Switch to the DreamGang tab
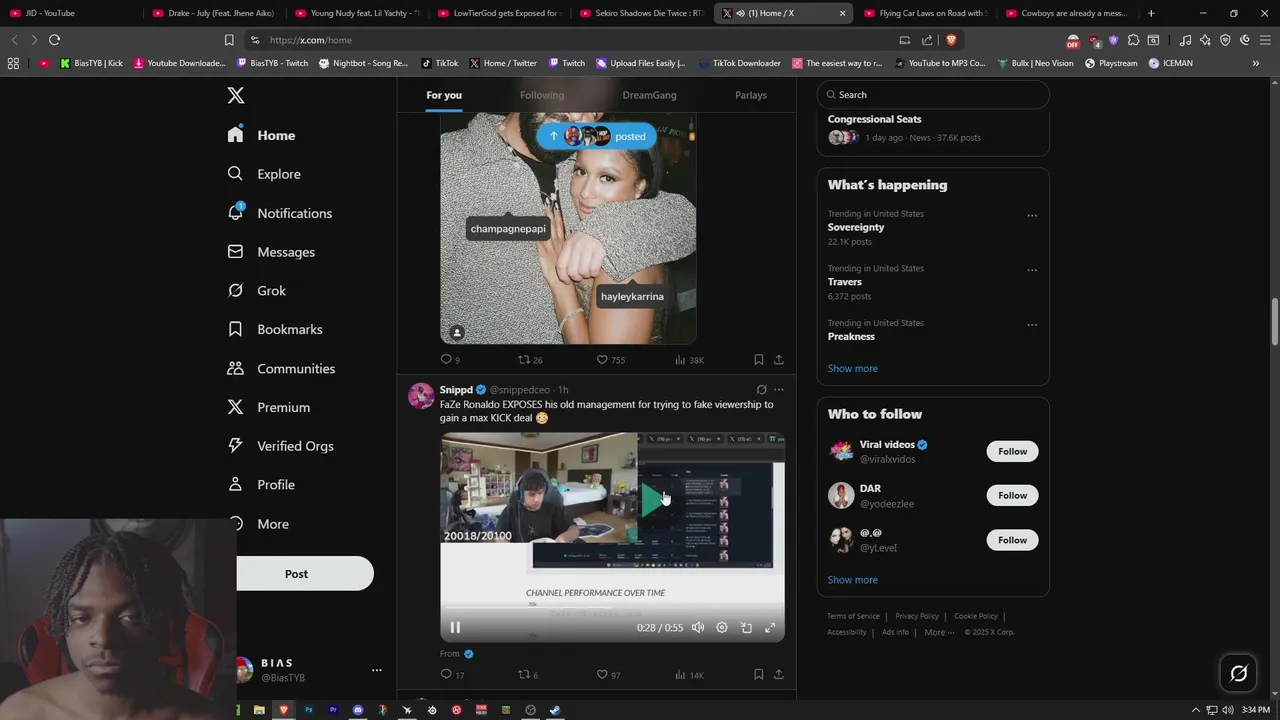 (649, 95)
